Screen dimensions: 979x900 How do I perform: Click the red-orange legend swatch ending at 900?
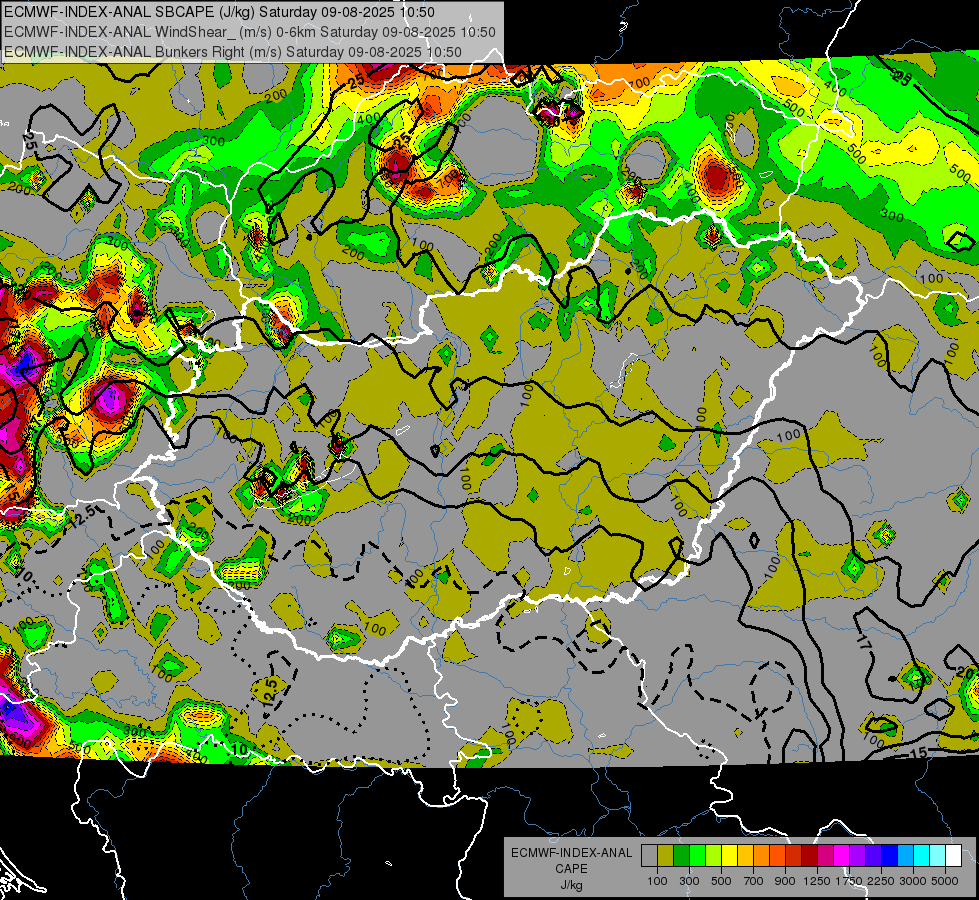click(777, 855)
